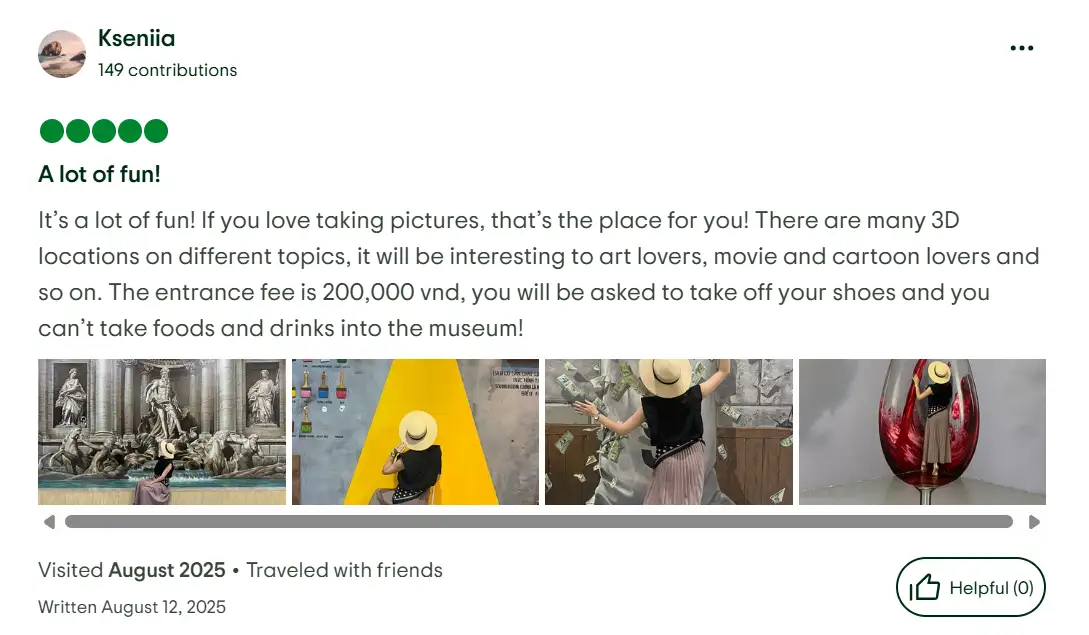This screenshot has height=635, width=1089.
Task: Open the flying money photo thumbnail
Action: [669, 431]
